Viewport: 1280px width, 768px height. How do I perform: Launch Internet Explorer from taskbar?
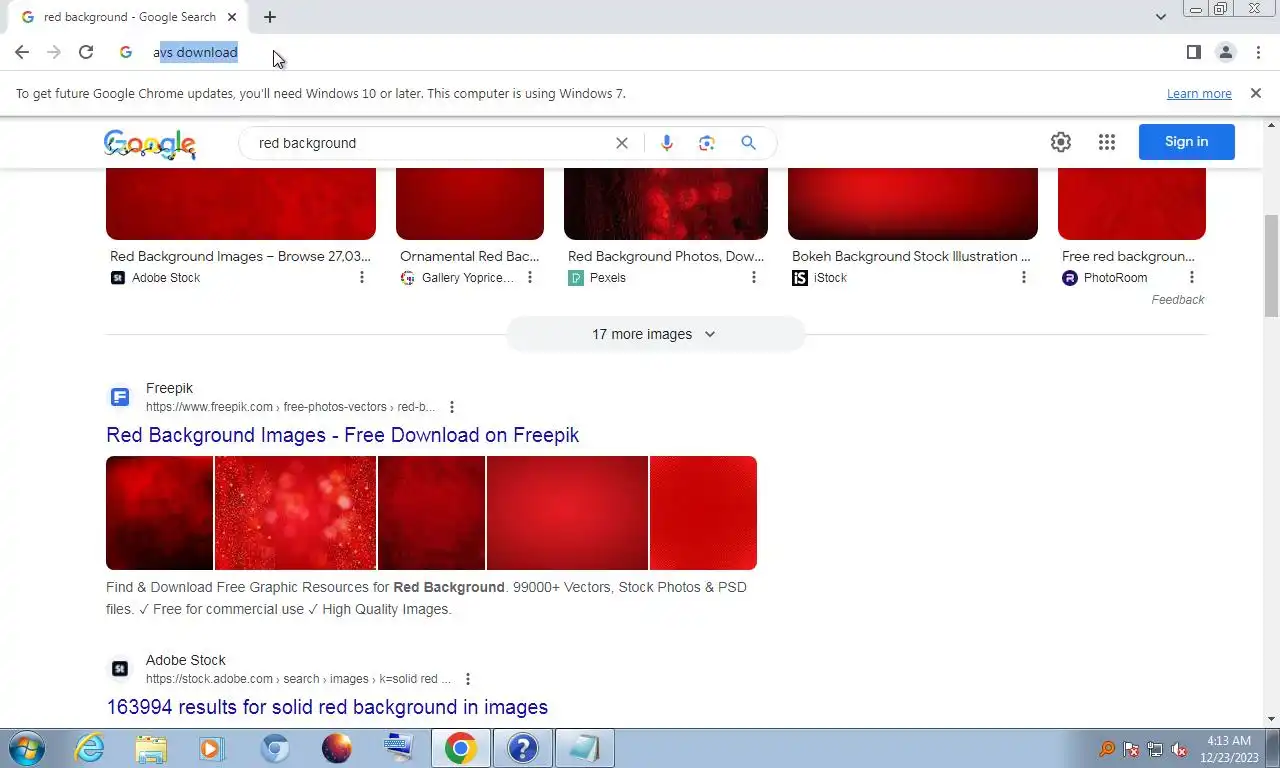[x=90, y=748]
